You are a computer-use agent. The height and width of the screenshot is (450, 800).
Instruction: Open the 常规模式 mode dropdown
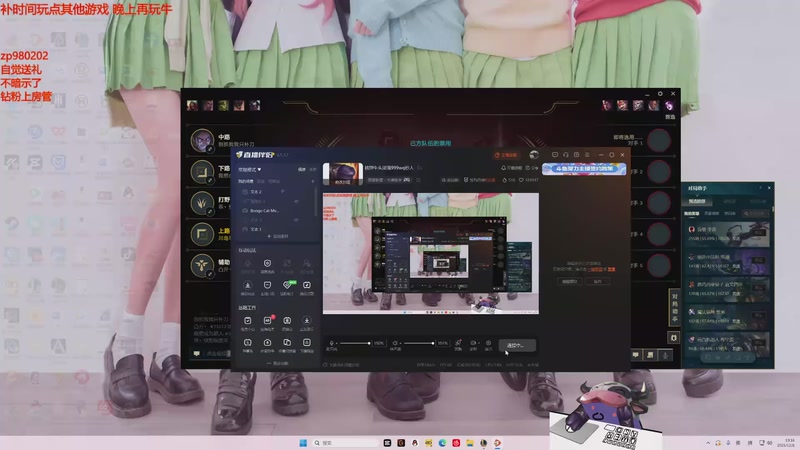click(249, 169)
